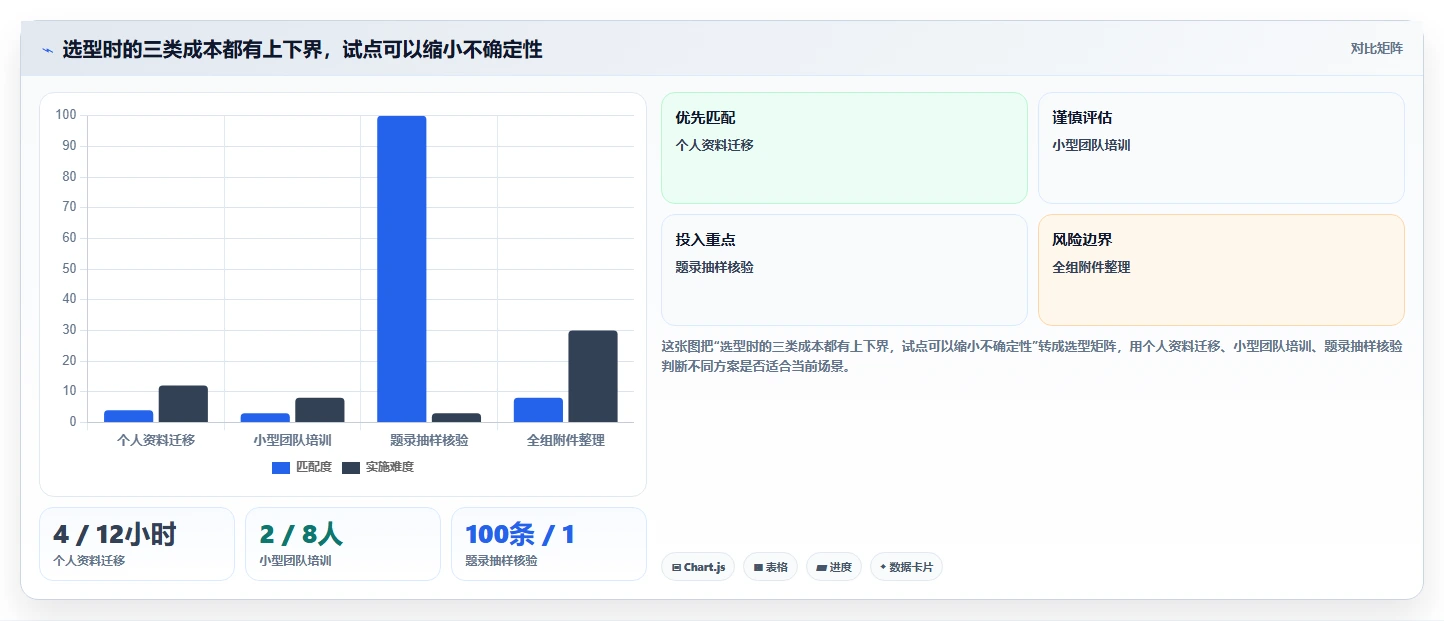Click the dark 个人资料迁移 bar
The width and height of the screenshot is (1444, 621).
coord(183,404)
